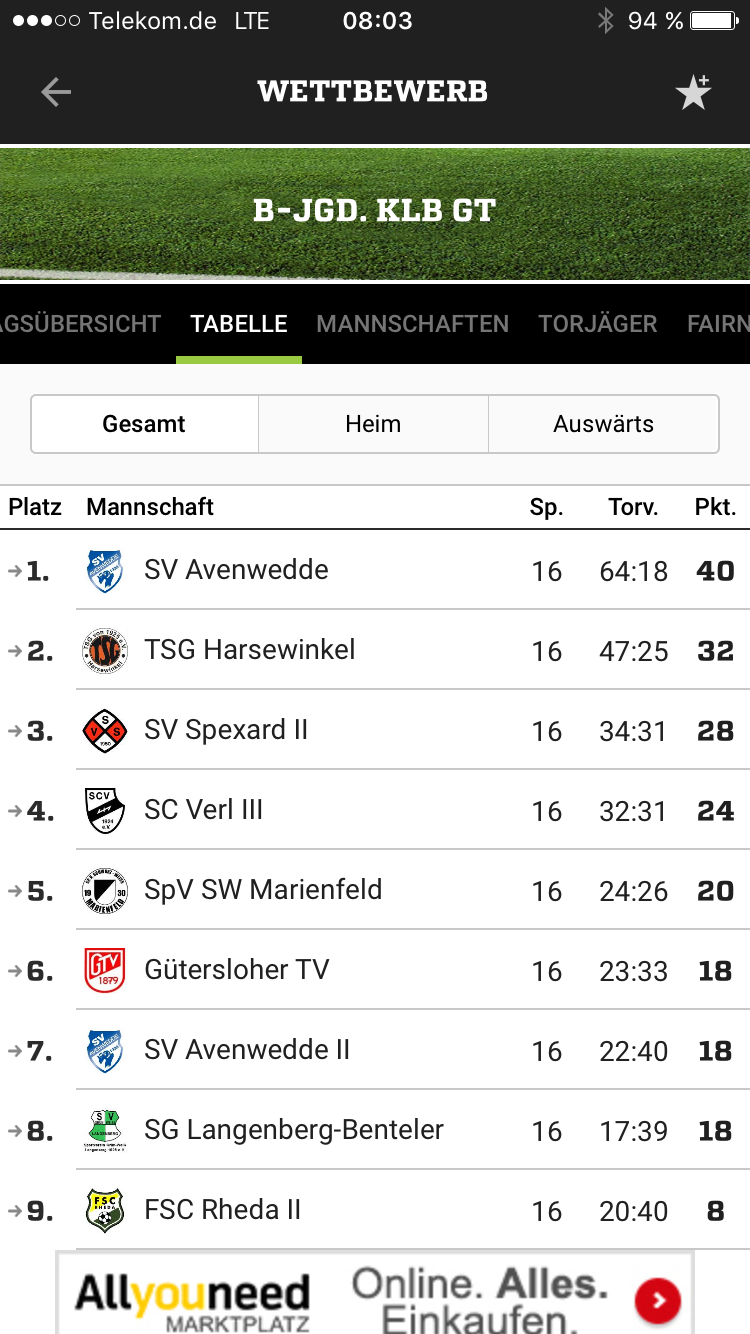Image resolution: width=750 pixels, height=1334 pixels.
Task: Switch to the Heim table view
Action: pos(373,424)
